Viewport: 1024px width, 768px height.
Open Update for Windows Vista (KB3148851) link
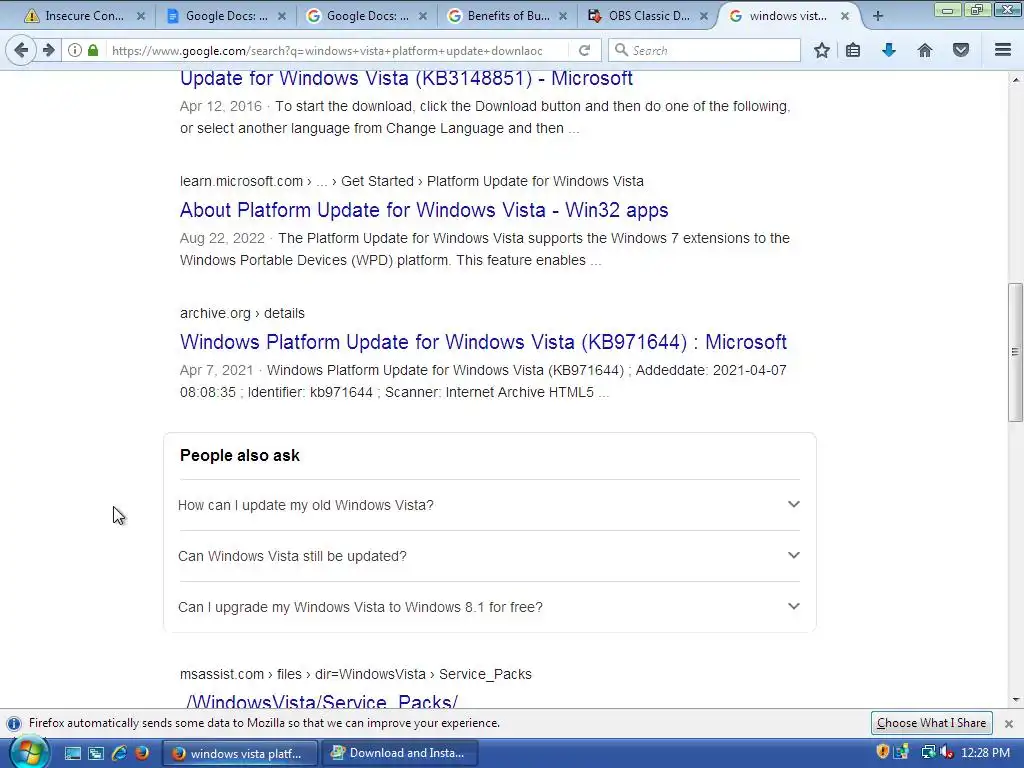(x=406, y=78)
